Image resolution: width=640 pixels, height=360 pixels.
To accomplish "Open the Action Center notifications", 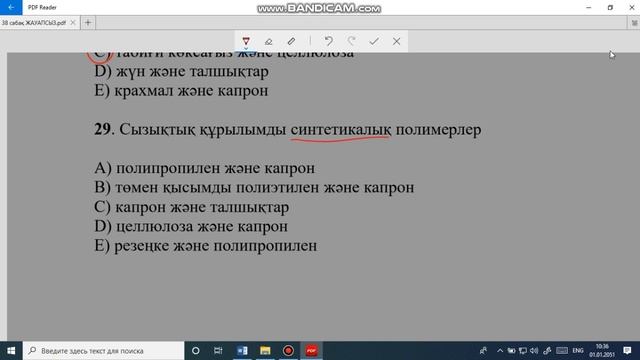I will [x=628, y=351].
